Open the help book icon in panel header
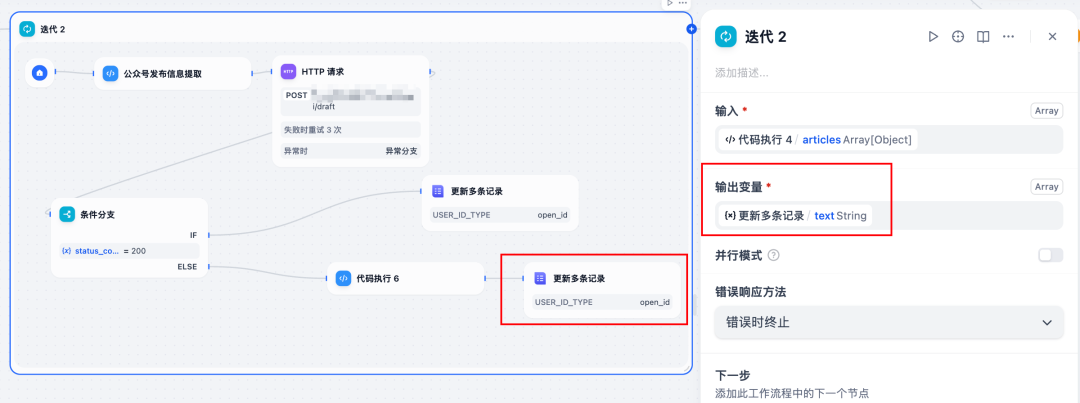 click(983, 37)
